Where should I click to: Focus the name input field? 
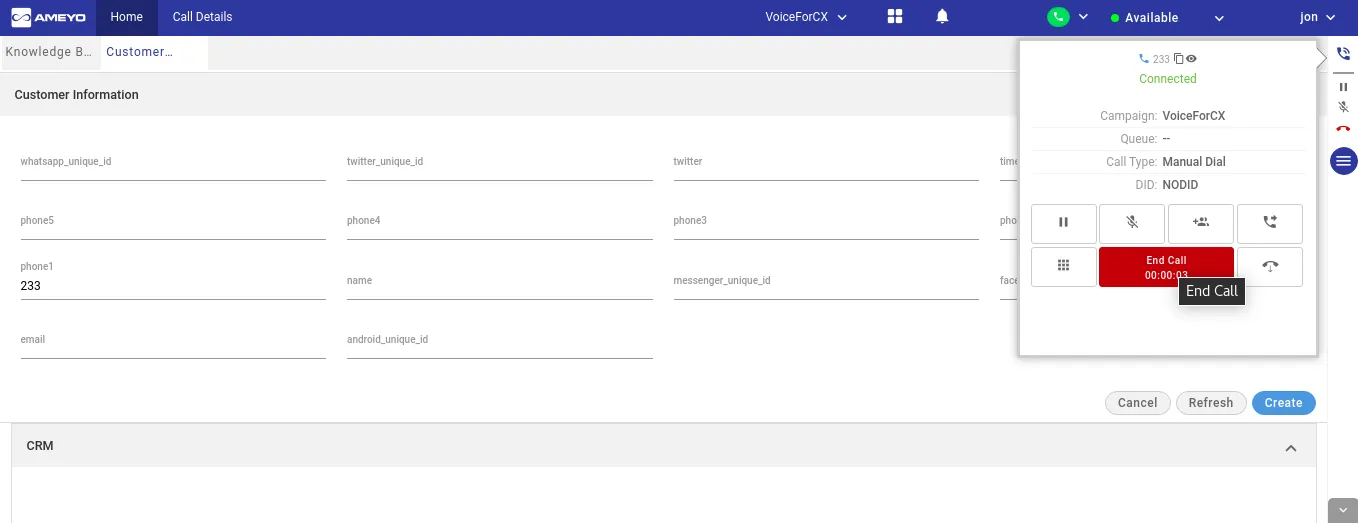500,285
